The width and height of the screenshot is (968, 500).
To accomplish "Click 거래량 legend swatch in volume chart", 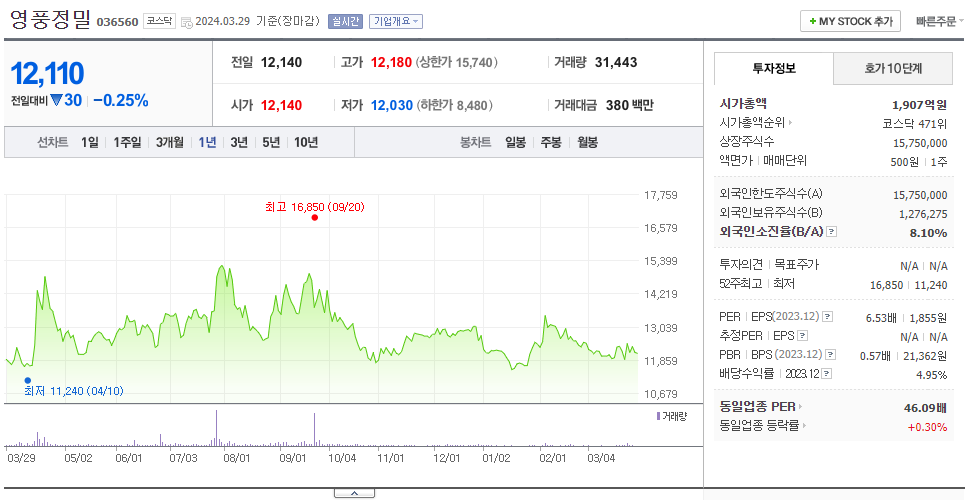I will point(659,416).
